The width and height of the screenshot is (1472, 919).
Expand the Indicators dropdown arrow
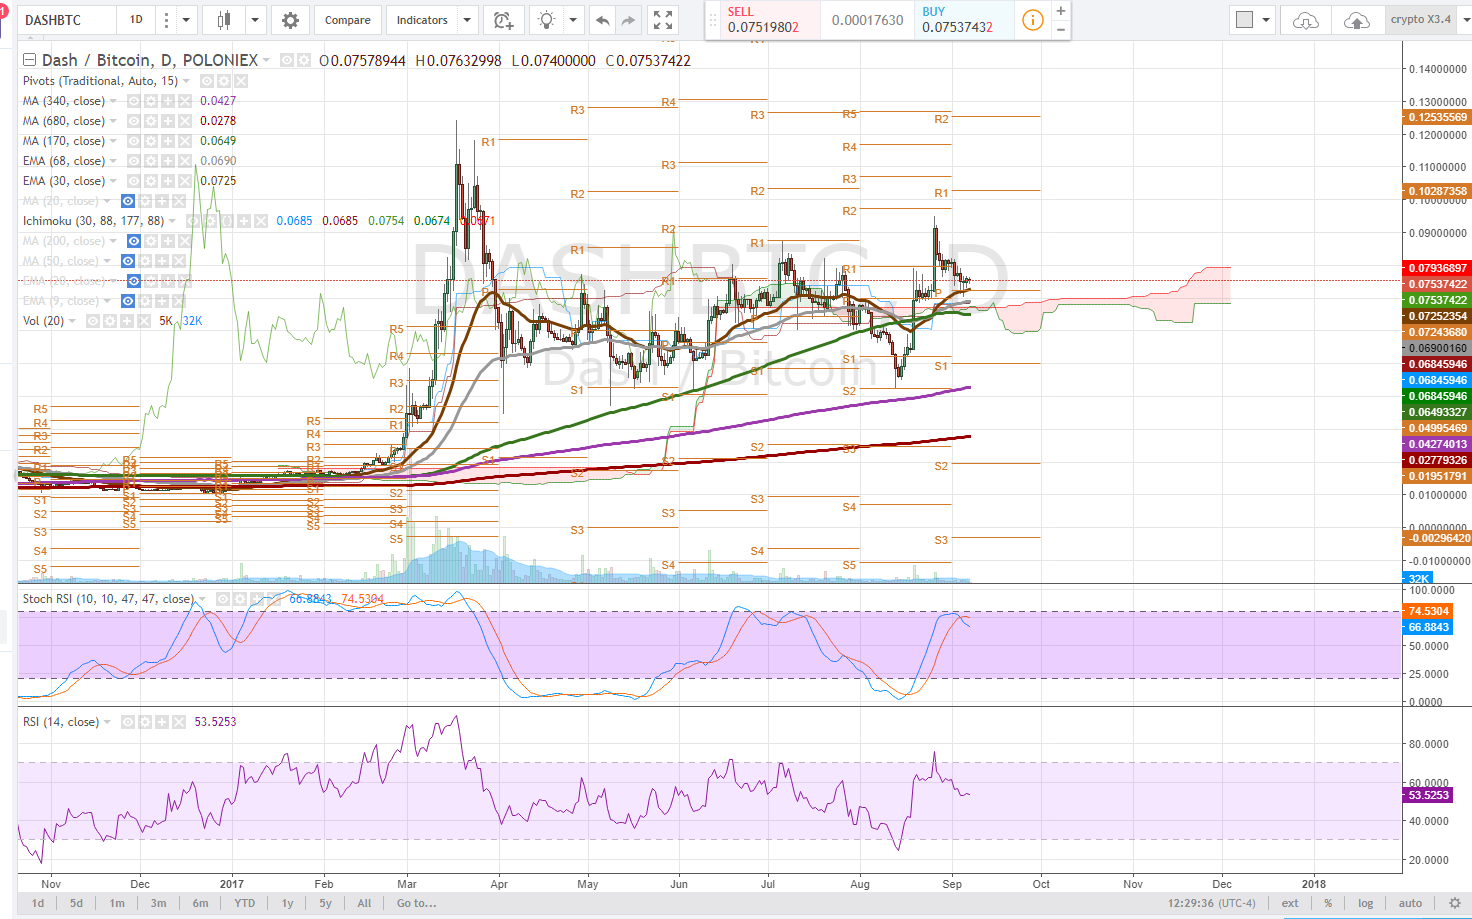[467, 20]
